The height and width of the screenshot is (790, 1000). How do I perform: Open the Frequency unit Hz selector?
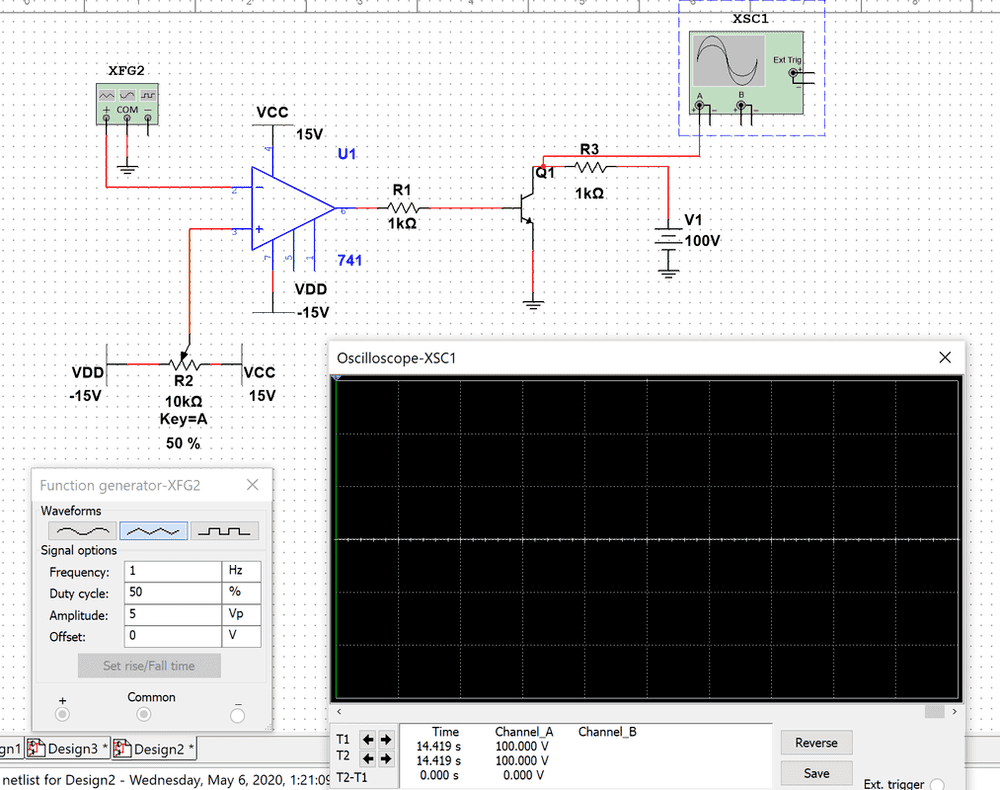tap(241, 572)
